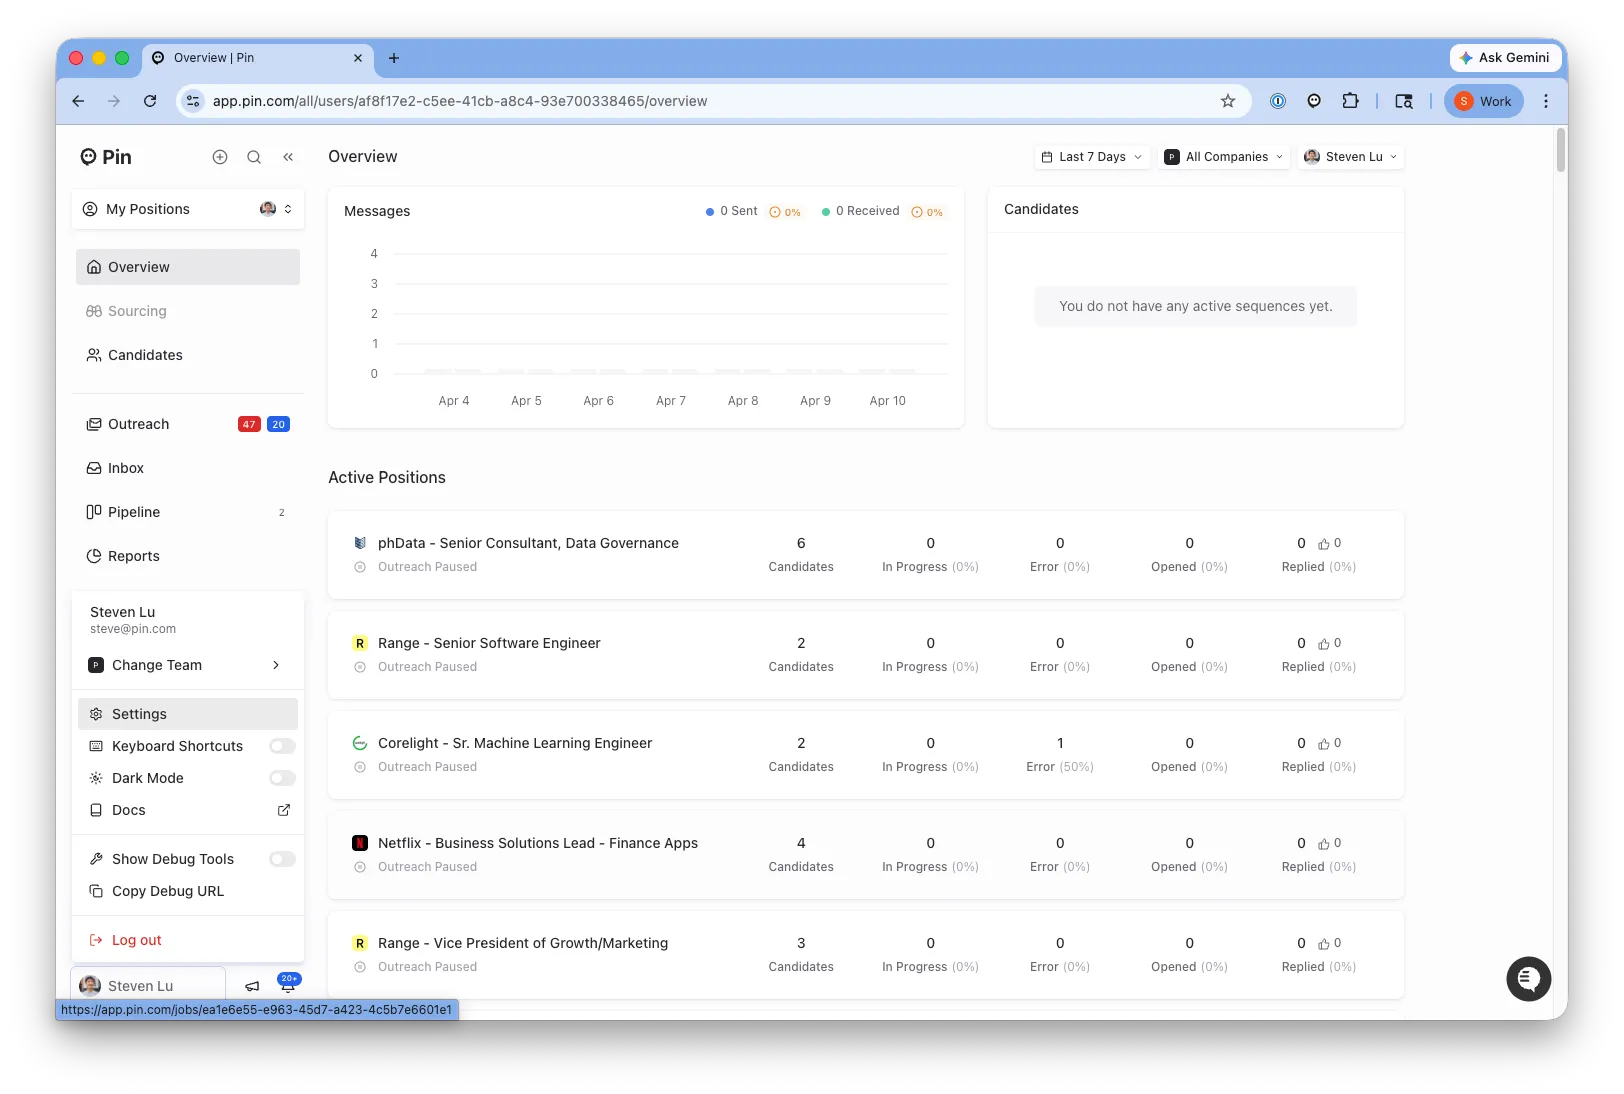Click the thumbs-up icon in the Netflix row
Viewport: 1624px width, 1094px height.
click(1324, 844)
